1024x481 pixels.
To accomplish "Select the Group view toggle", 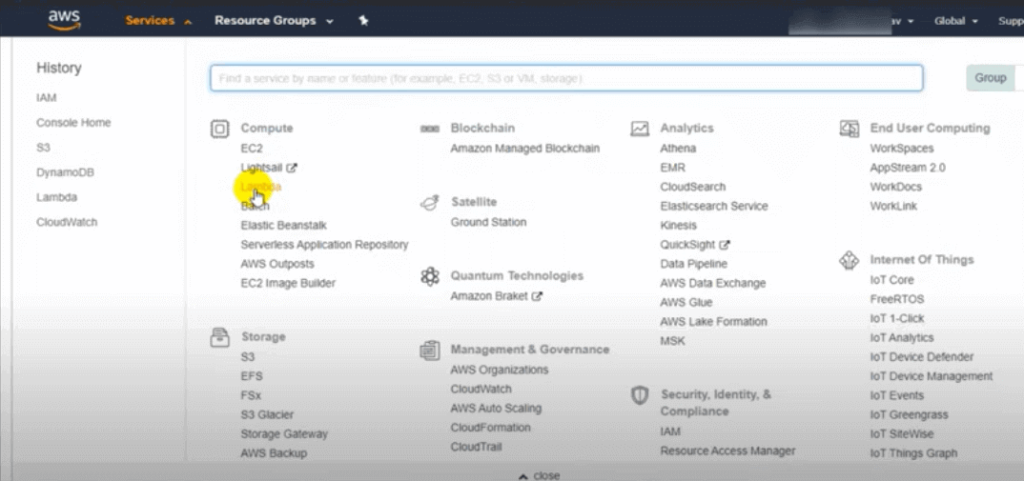I will [x=990, y=78].
